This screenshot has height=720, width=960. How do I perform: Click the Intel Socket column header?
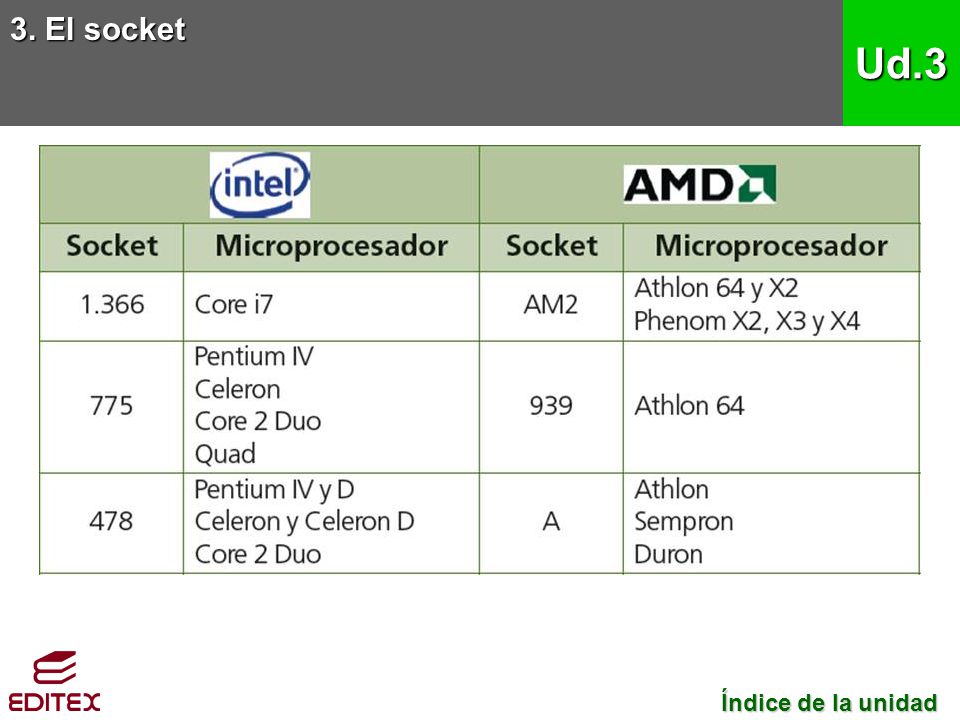click(111, 247)
